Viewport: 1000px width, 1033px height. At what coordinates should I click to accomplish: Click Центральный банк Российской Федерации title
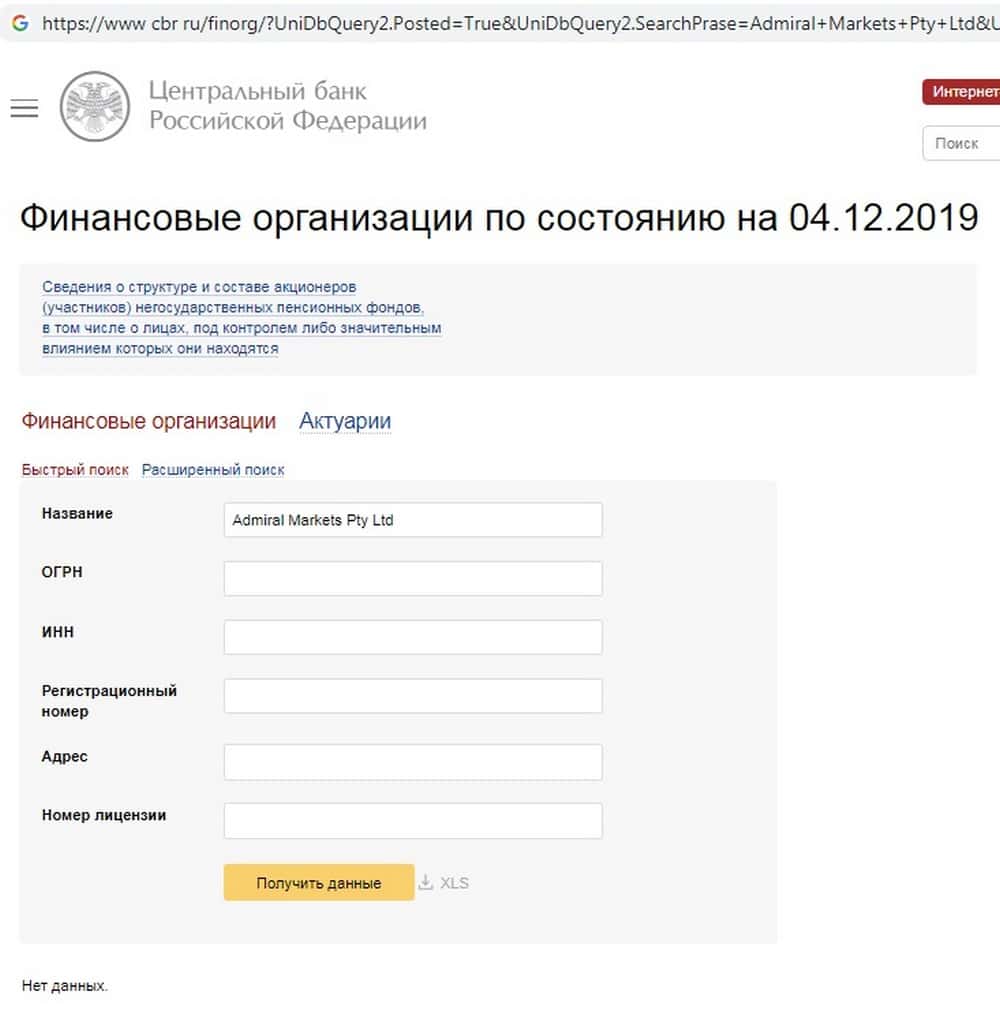click(x=287, y=106)
